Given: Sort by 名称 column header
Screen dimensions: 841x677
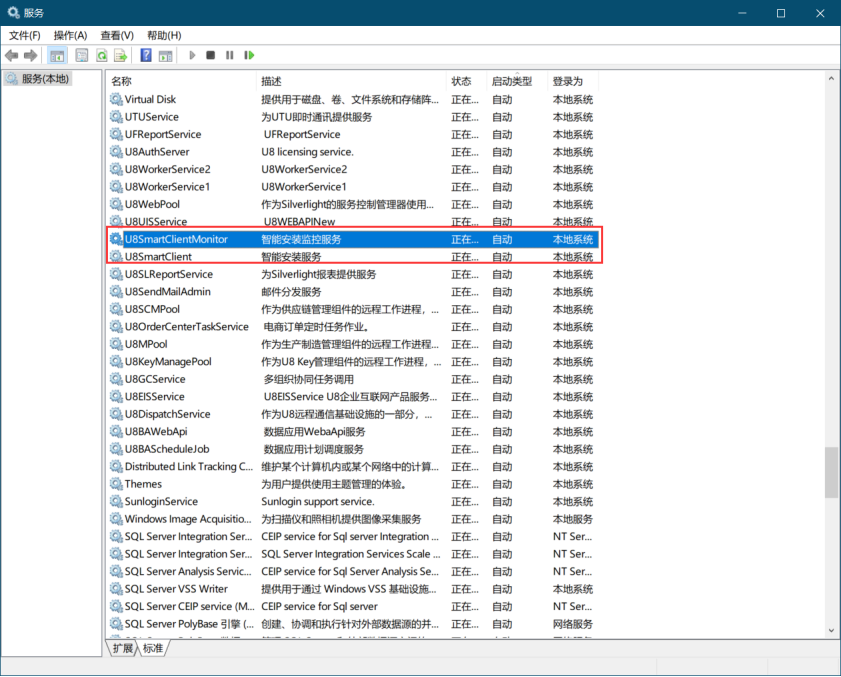Looking at the screenshot, I should (x=182, y=81).
